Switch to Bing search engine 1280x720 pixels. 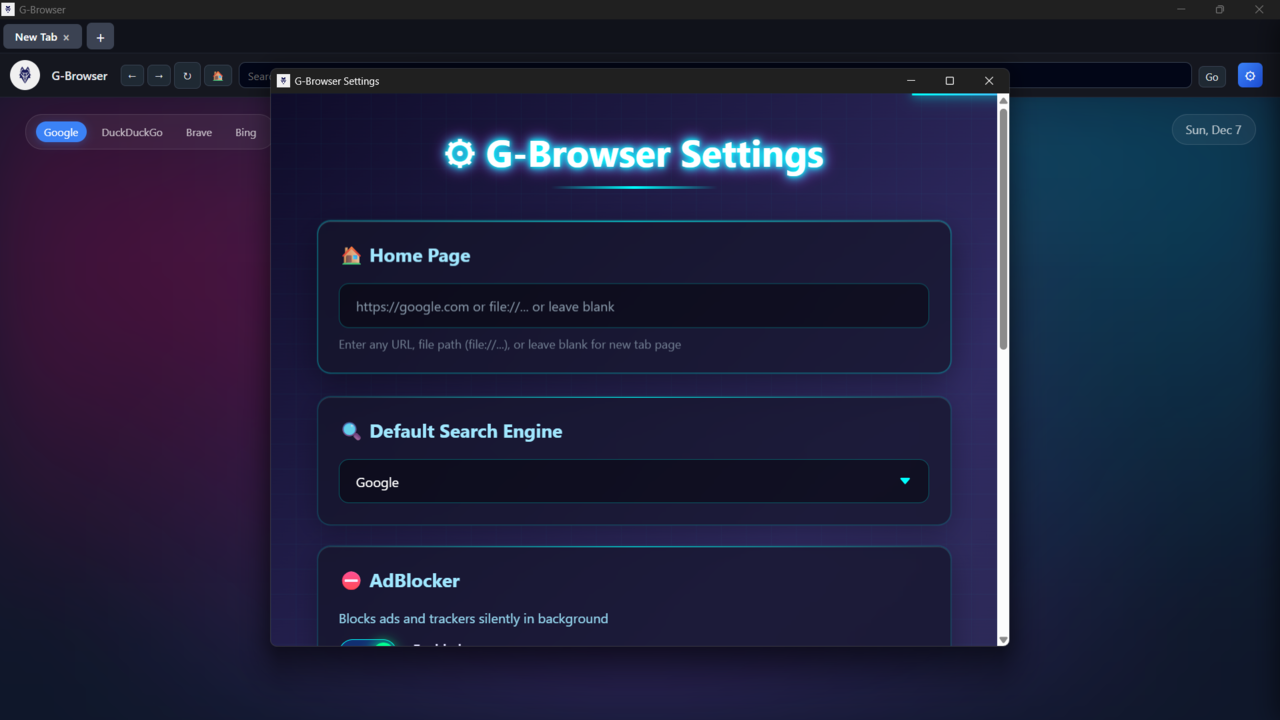point(245,131)
